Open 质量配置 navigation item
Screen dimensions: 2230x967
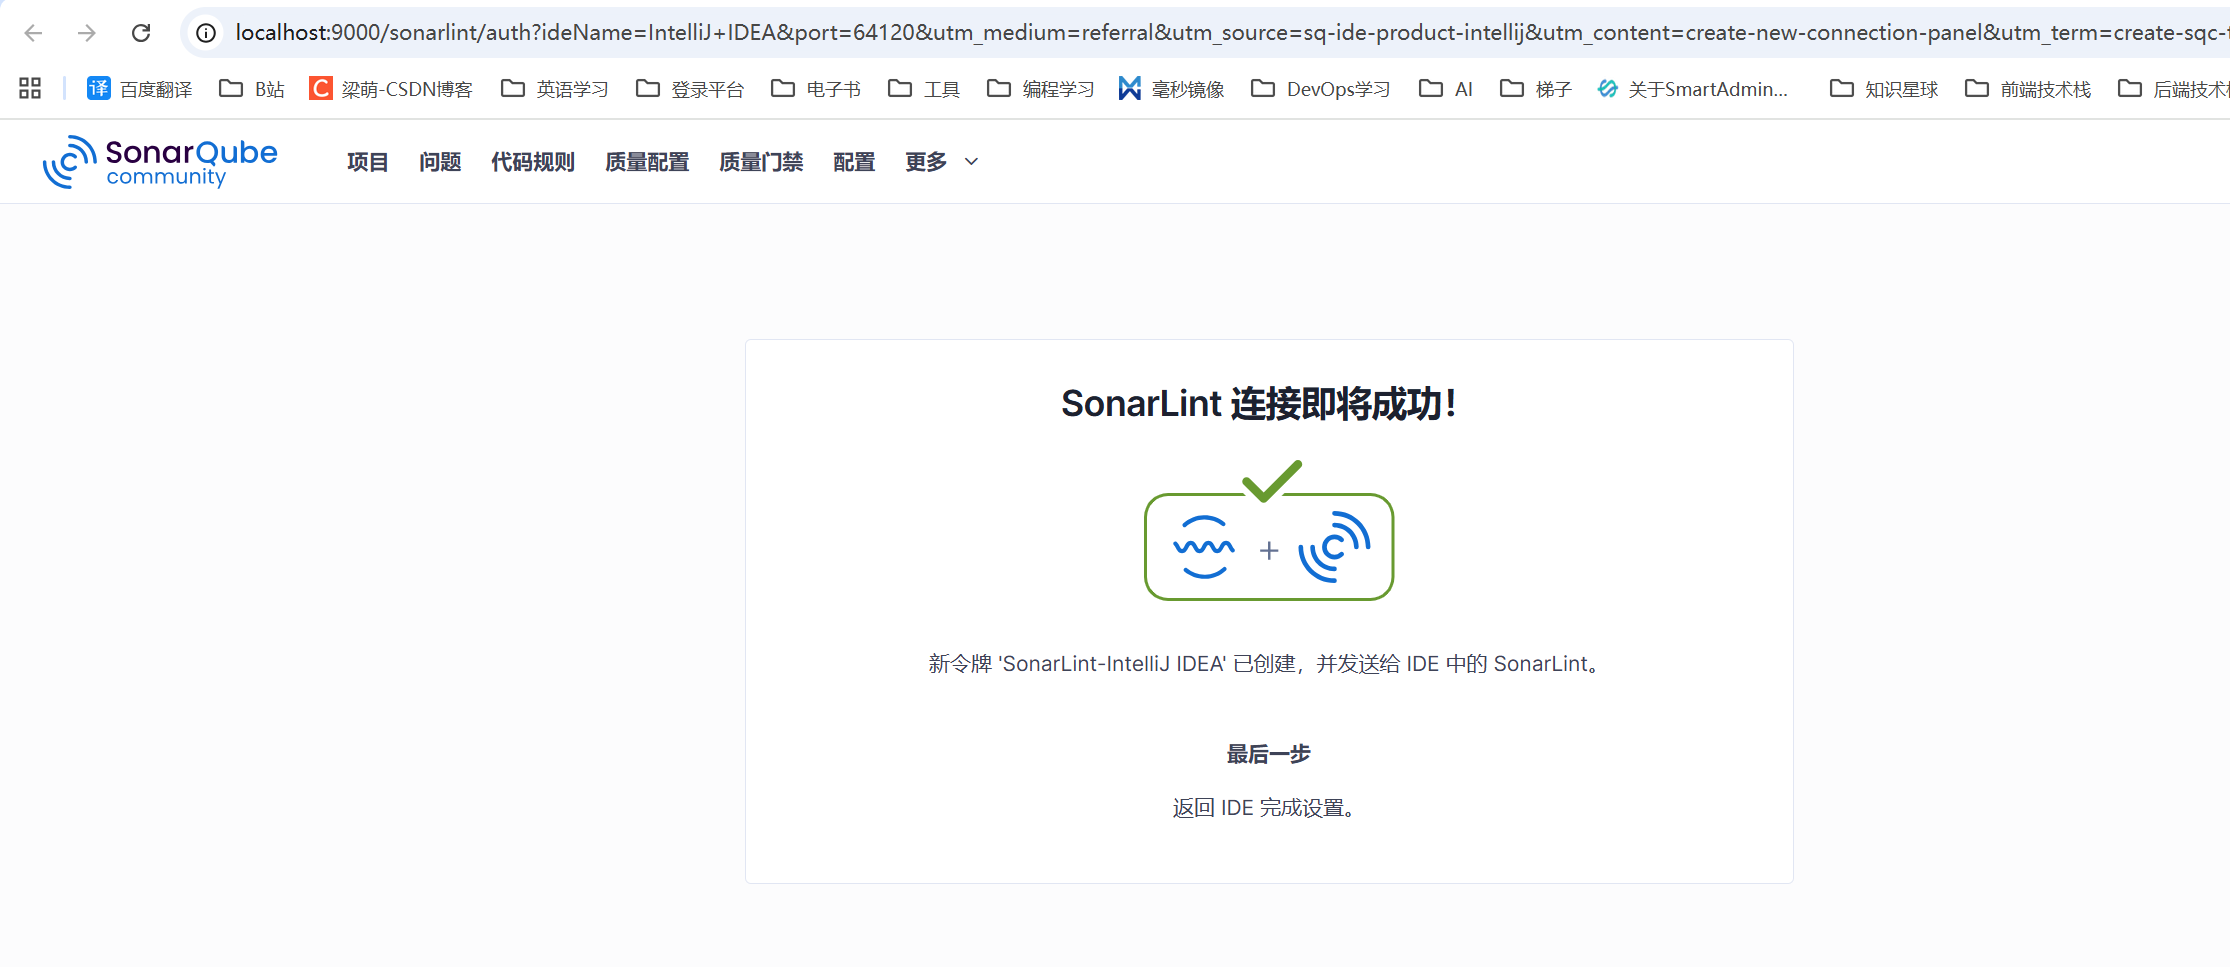coord(647,162)
